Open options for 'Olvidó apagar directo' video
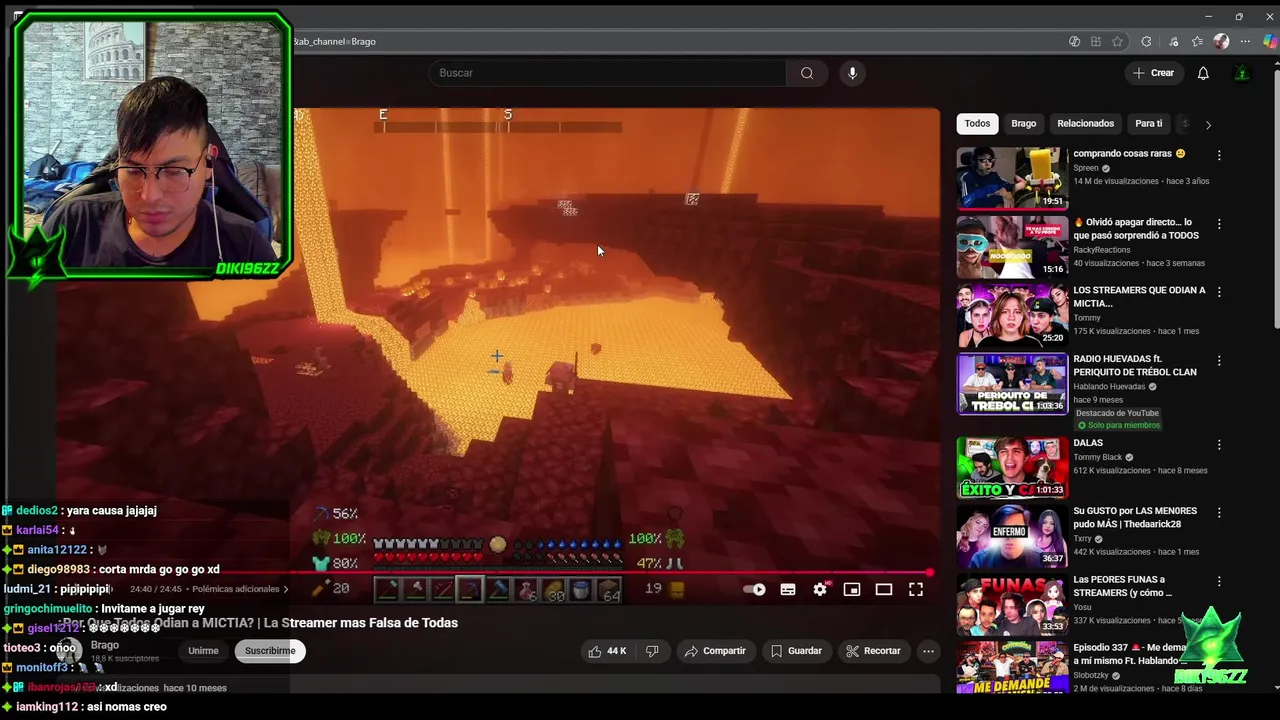The image size is (1280, 720). (1219, 224)
